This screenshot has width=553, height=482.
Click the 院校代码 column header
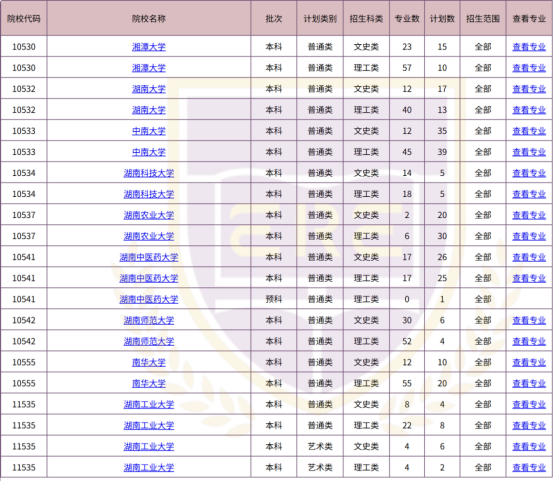(x=24, y=19)
